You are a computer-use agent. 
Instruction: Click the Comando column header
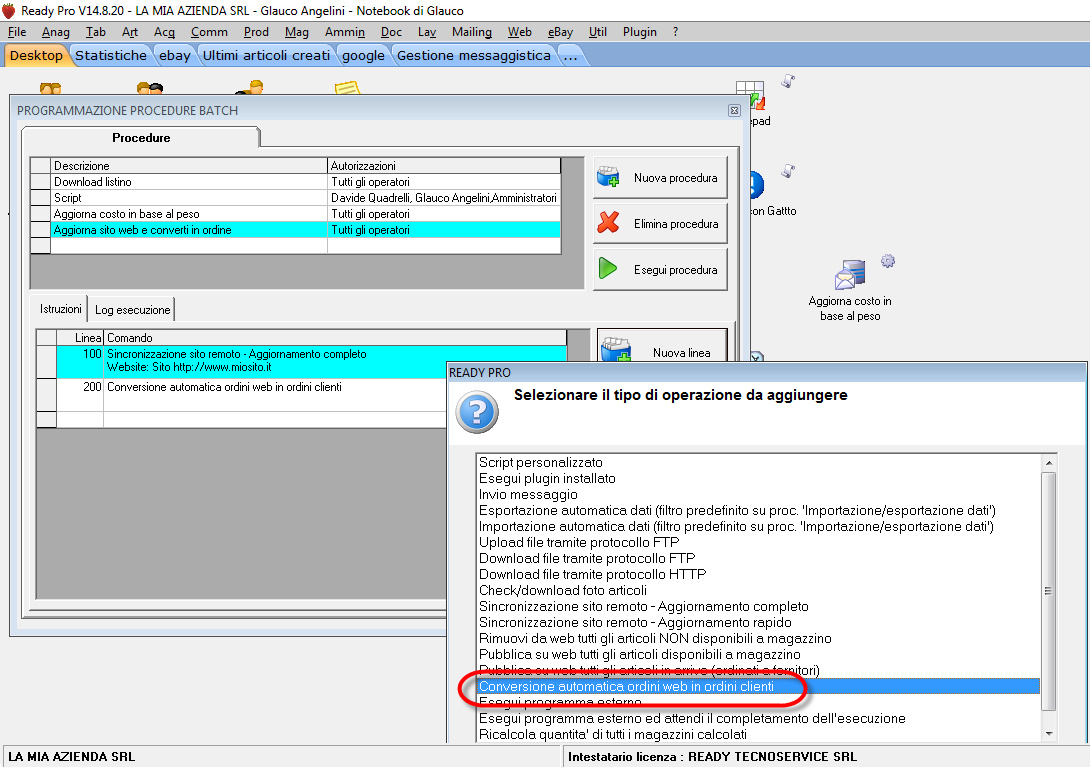pos(335,338)
